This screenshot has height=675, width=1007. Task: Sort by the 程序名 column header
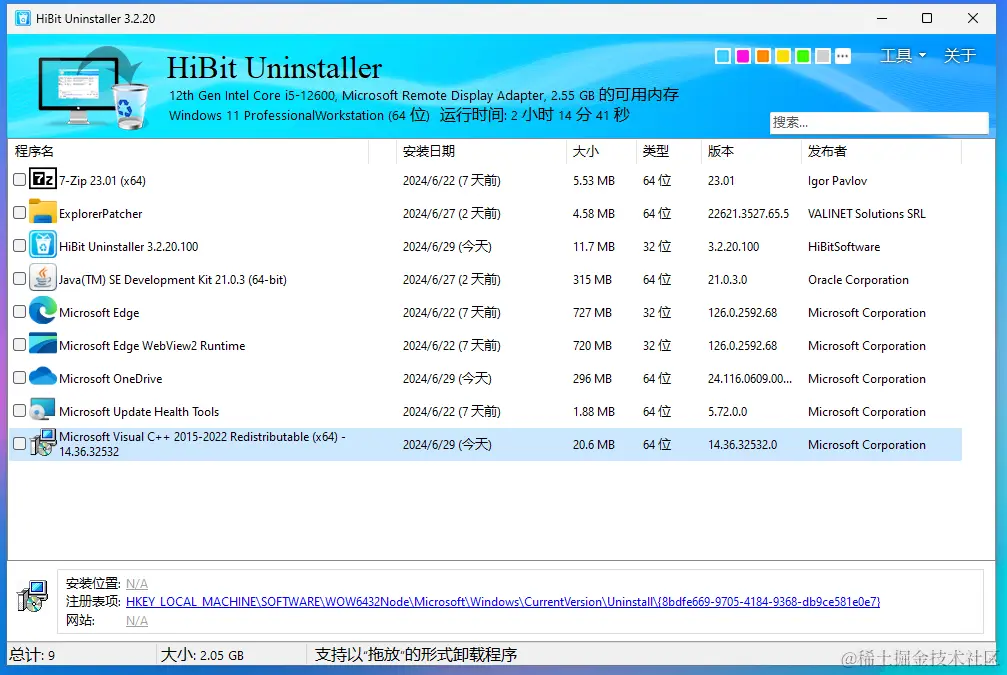click(x=189, y=152)
